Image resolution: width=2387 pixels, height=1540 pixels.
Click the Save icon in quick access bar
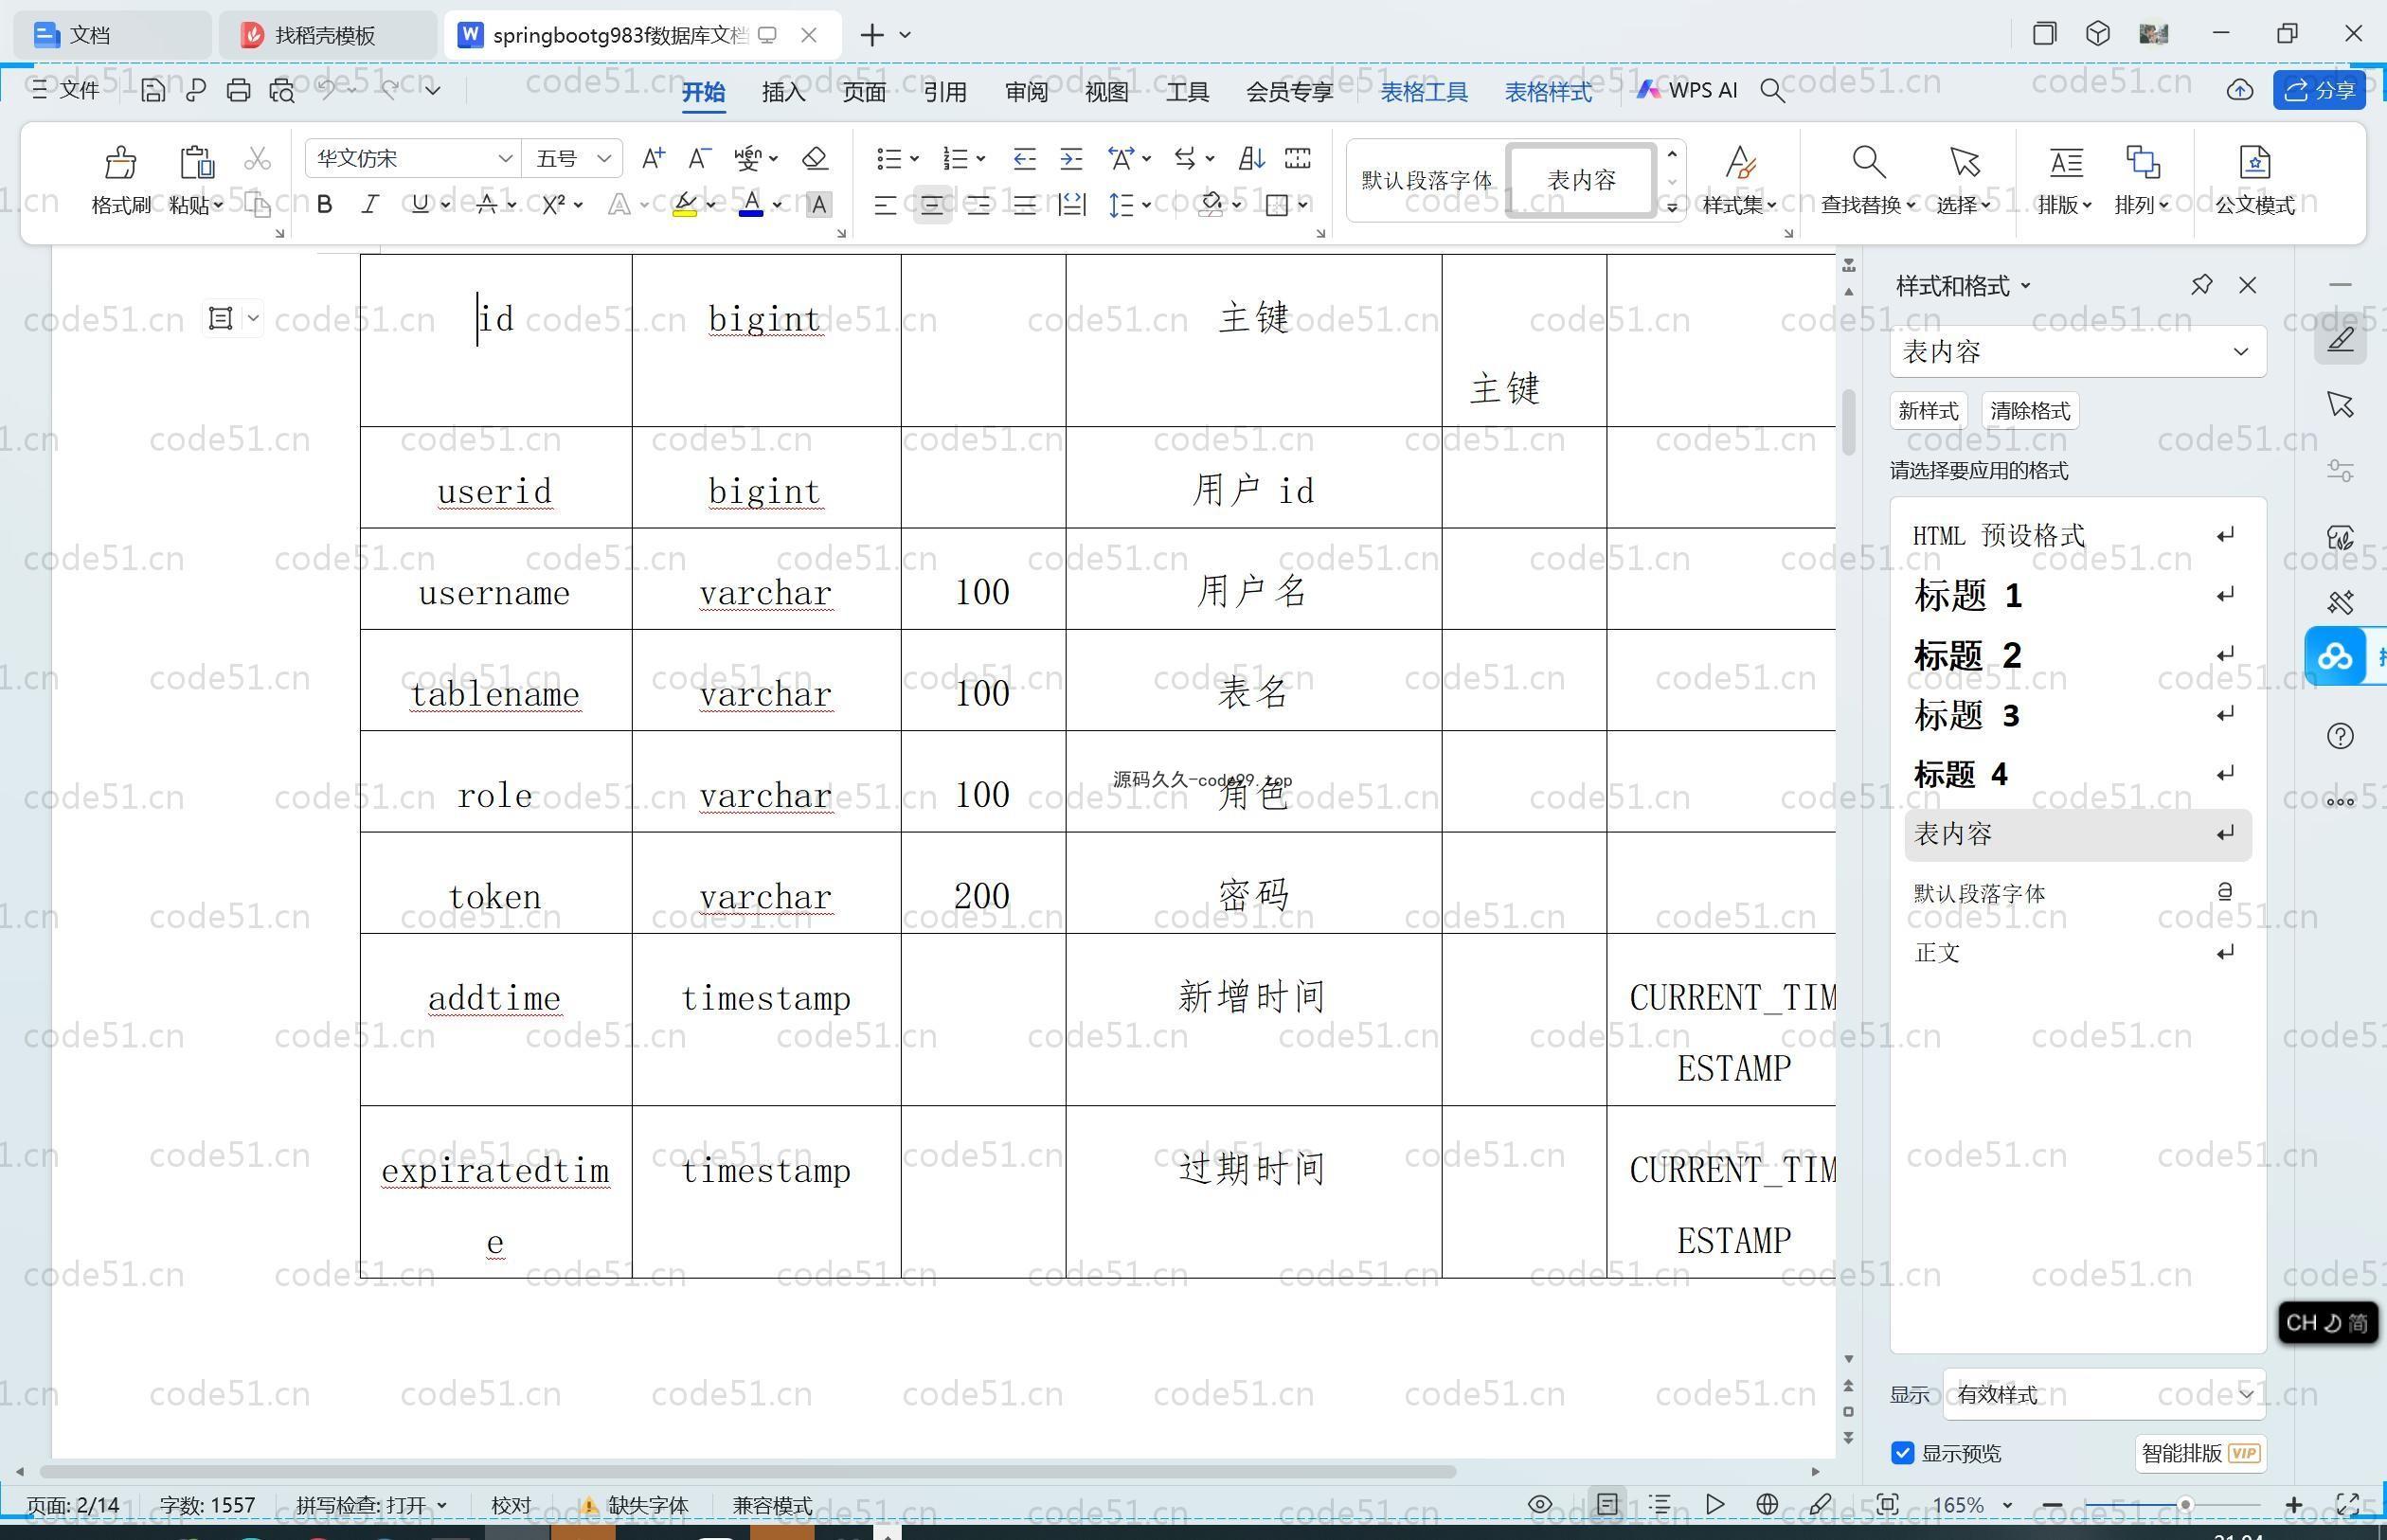152,91
